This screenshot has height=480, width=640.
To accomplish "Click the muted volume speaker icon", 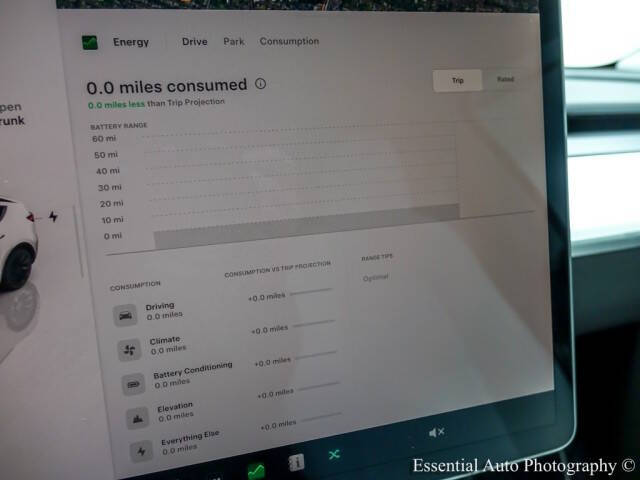I will [x=436, y=432].
